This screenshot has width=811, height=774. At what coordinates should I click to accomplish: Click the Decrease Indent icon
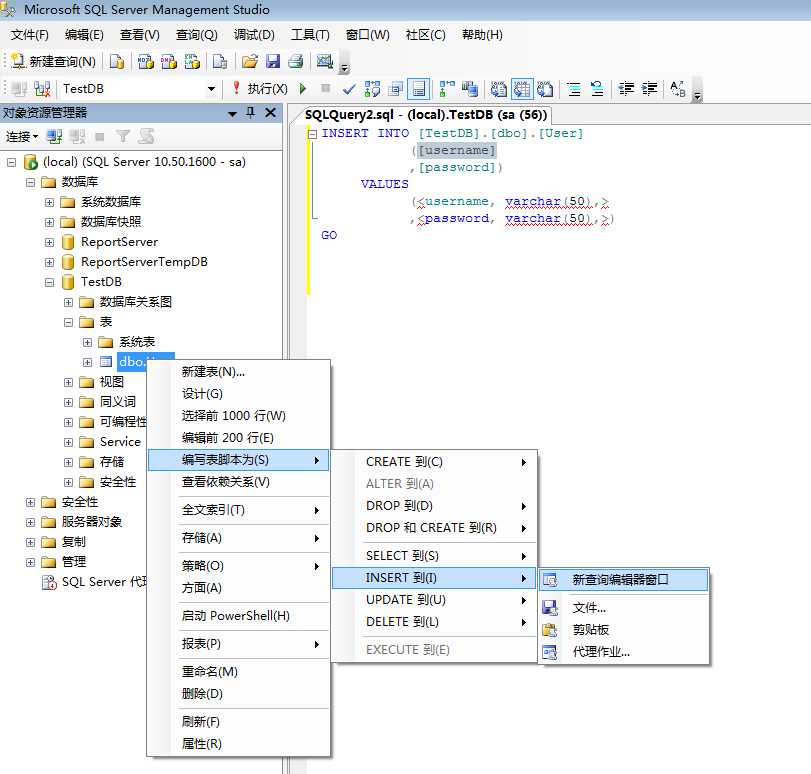pyautogui.click(x=626, y=89)
